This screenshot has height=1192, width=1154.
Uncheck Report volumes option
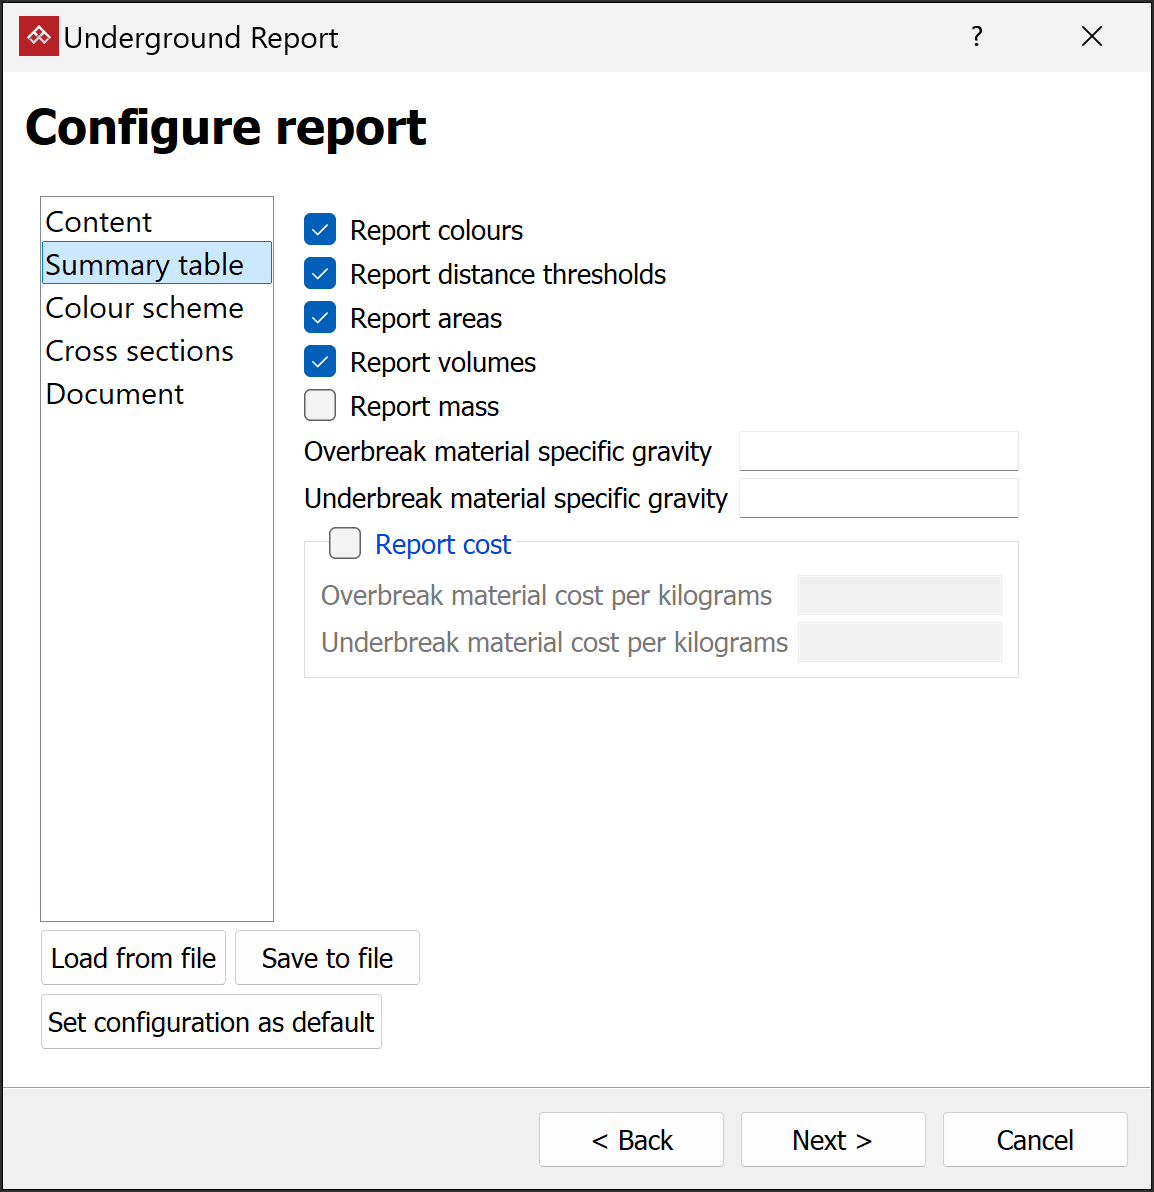[x=320, y=362]
